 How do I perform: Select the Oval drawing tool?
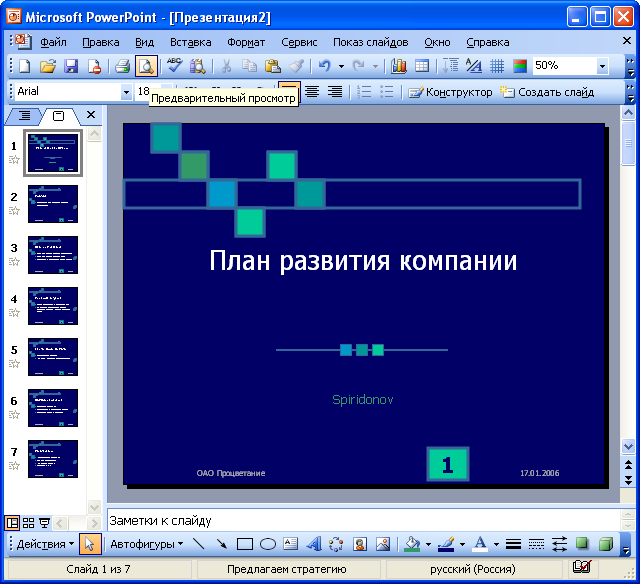268,544
